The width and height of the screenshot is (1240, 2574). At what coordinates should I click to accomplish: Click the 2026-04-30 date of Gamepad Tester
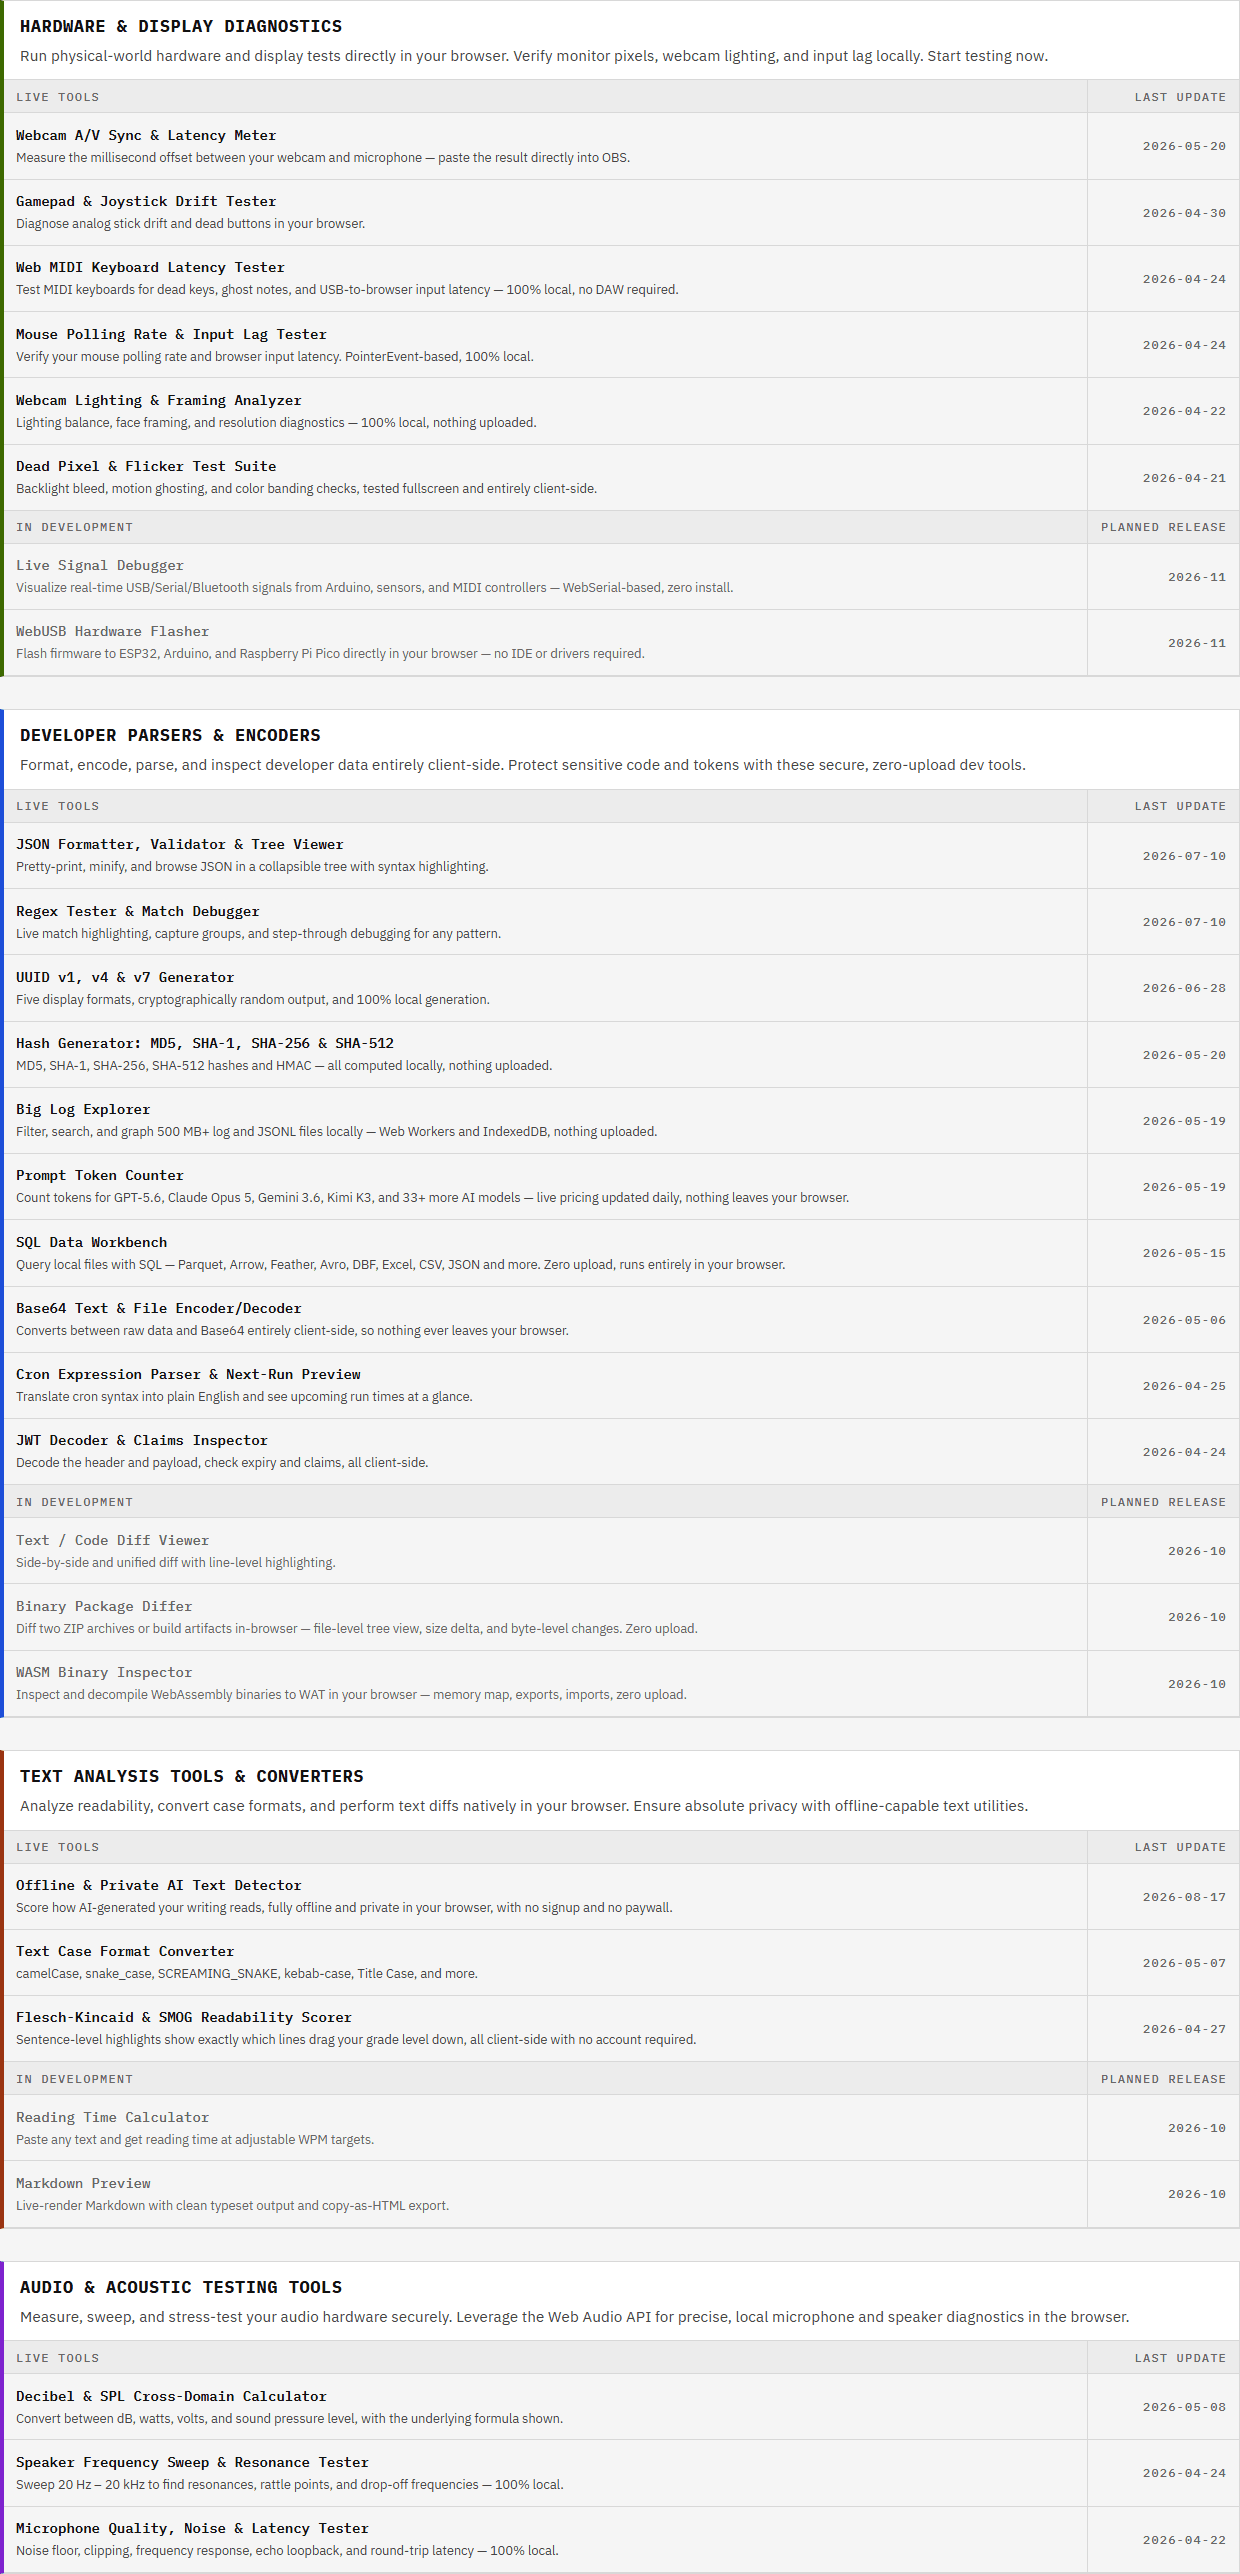coord(1184,213)
